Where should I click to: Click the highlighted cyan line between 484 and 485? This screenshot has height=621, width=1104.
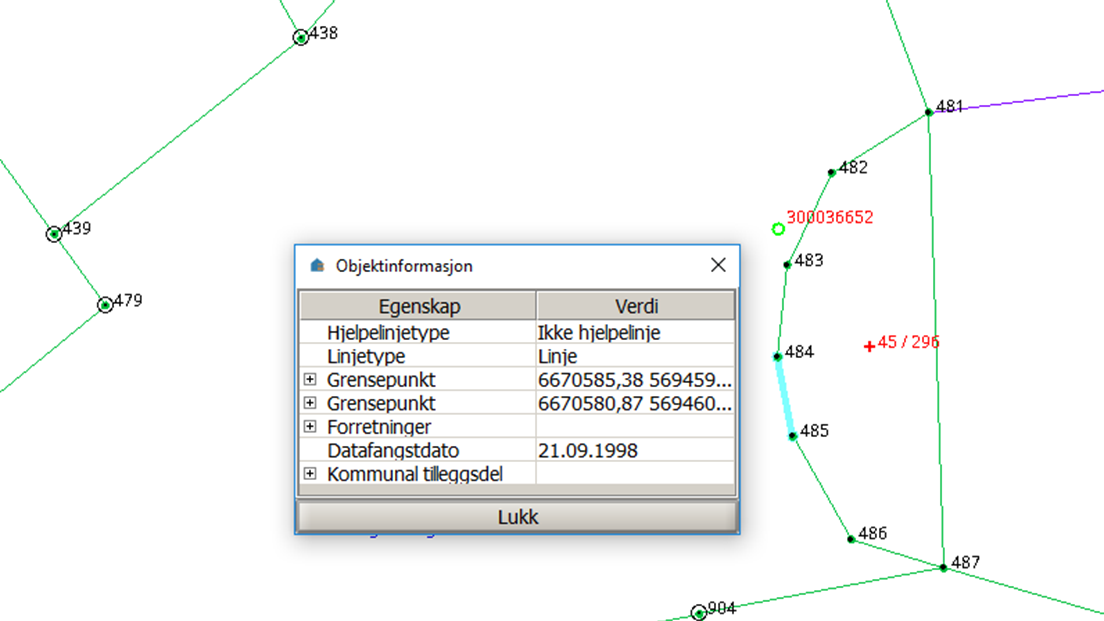coord(784,396)
